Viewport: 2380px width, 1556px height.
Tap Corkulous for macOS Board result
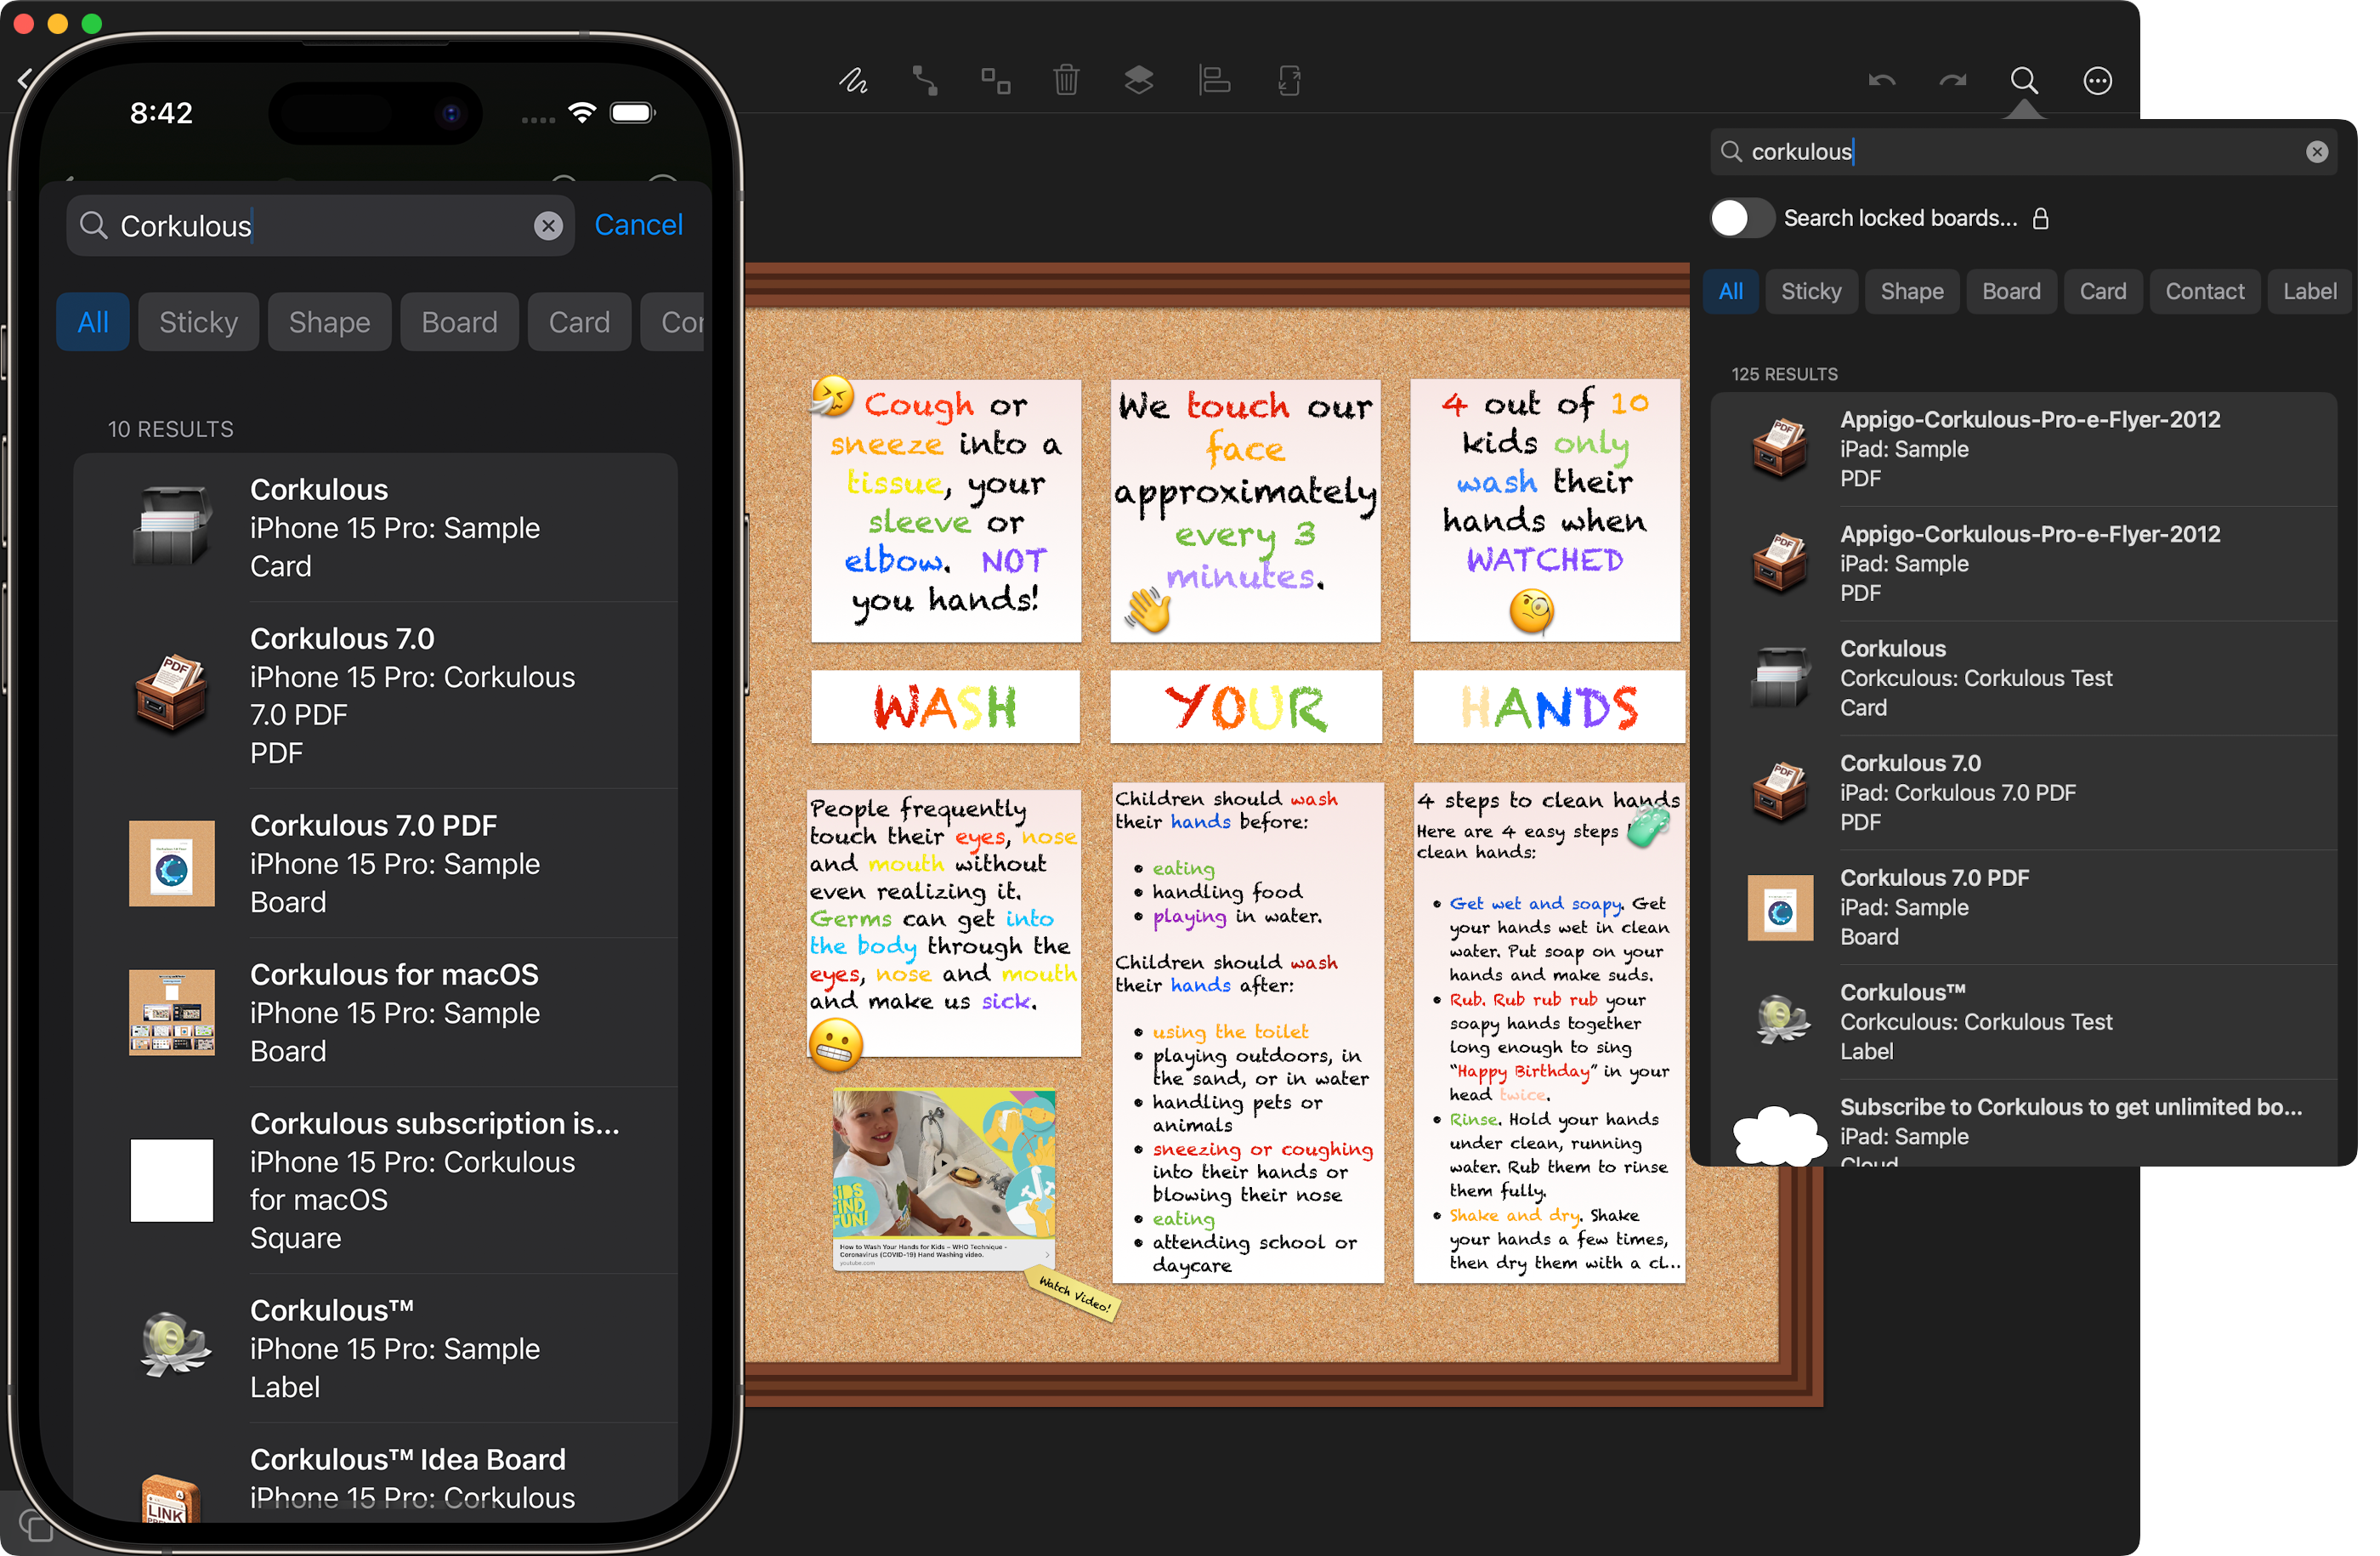375,1013
